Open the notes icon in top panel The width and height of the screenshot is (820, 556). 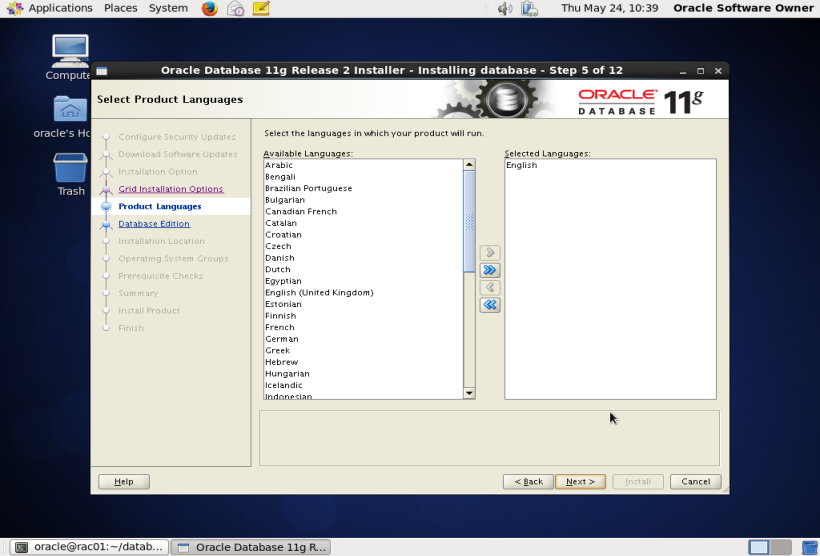tap(261, 8)
